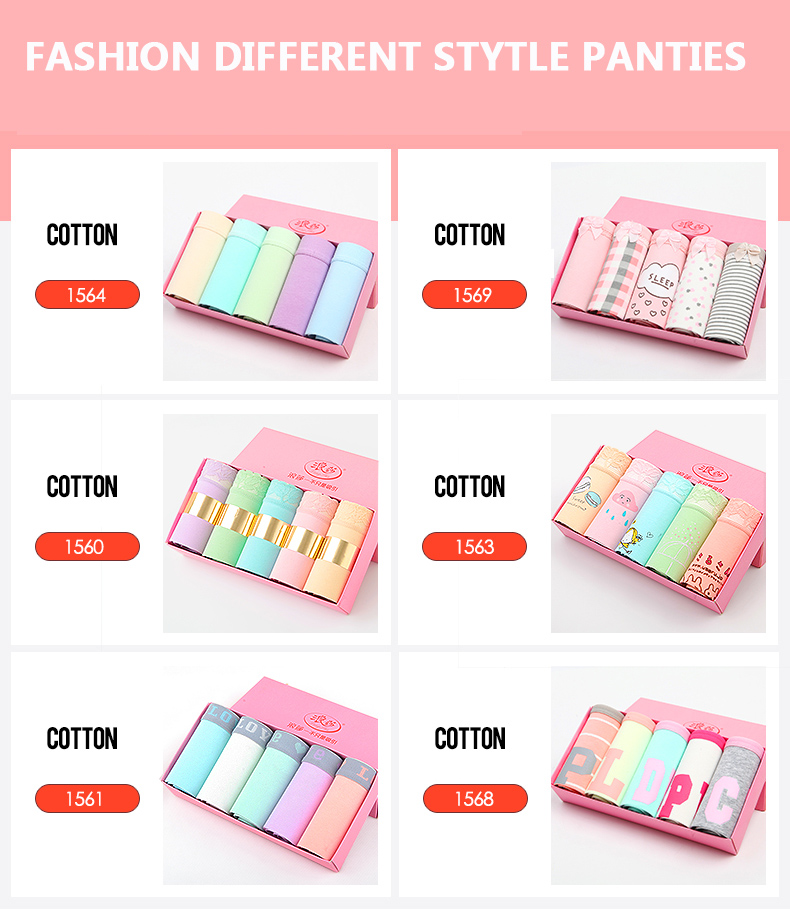Open the LOVE waistband set photo

click(x=270, y=776)
